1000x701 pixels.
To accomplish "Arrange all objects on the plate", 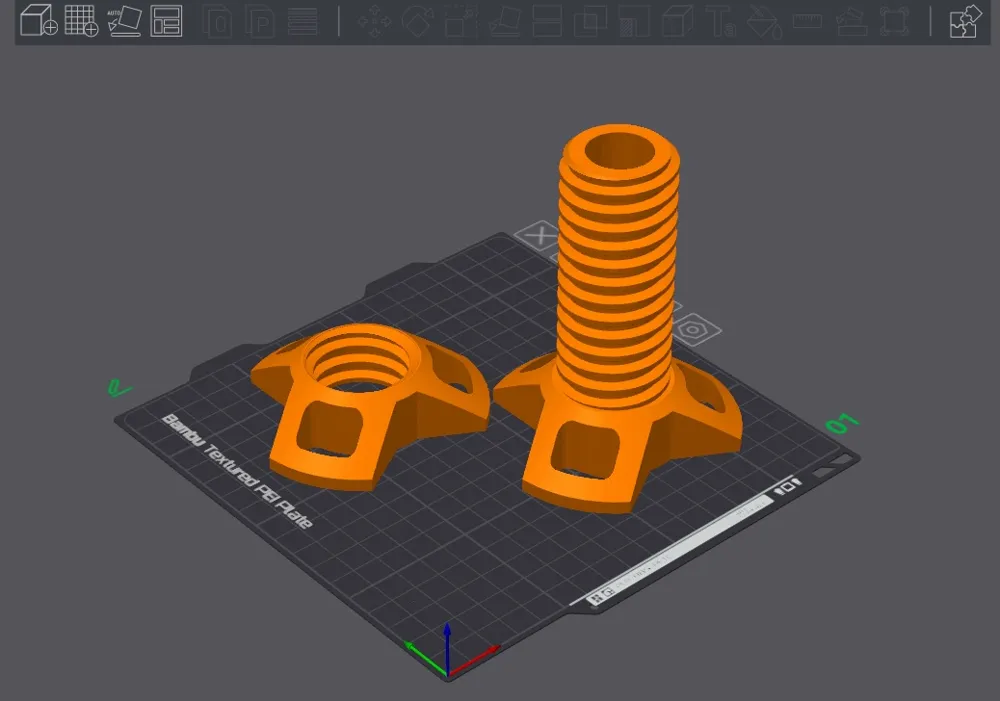I will [x=168, y=20].
